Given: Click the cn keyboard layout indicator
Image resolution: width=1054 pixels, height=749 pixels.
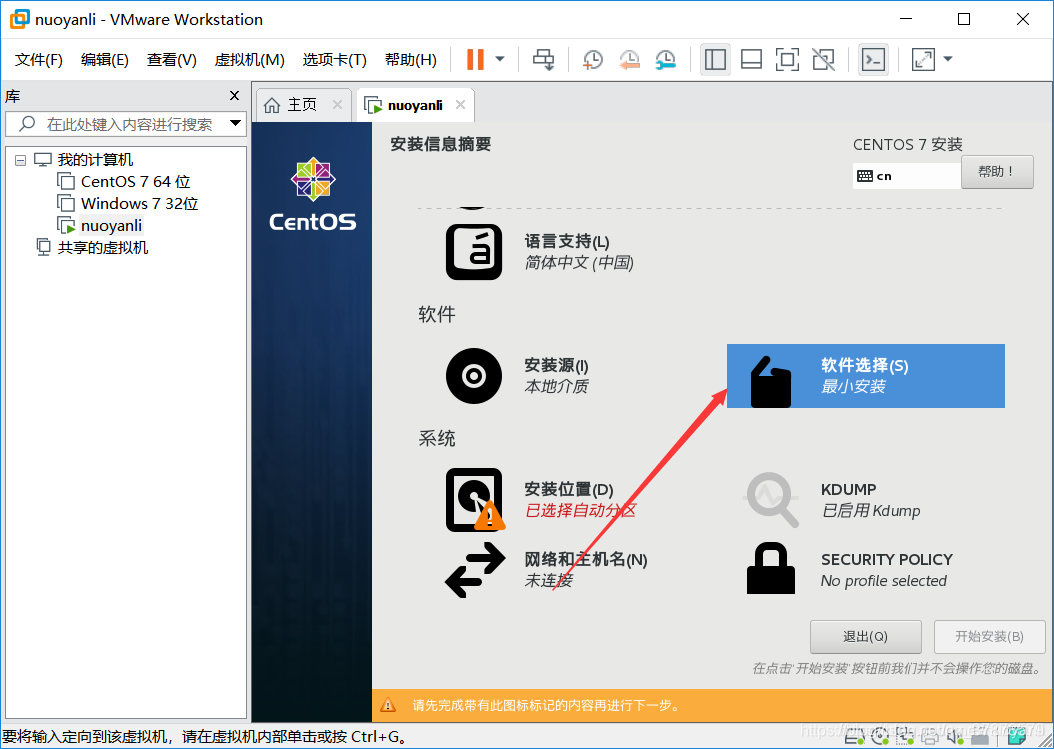Looking at the screenshot, I should point(906,176).
